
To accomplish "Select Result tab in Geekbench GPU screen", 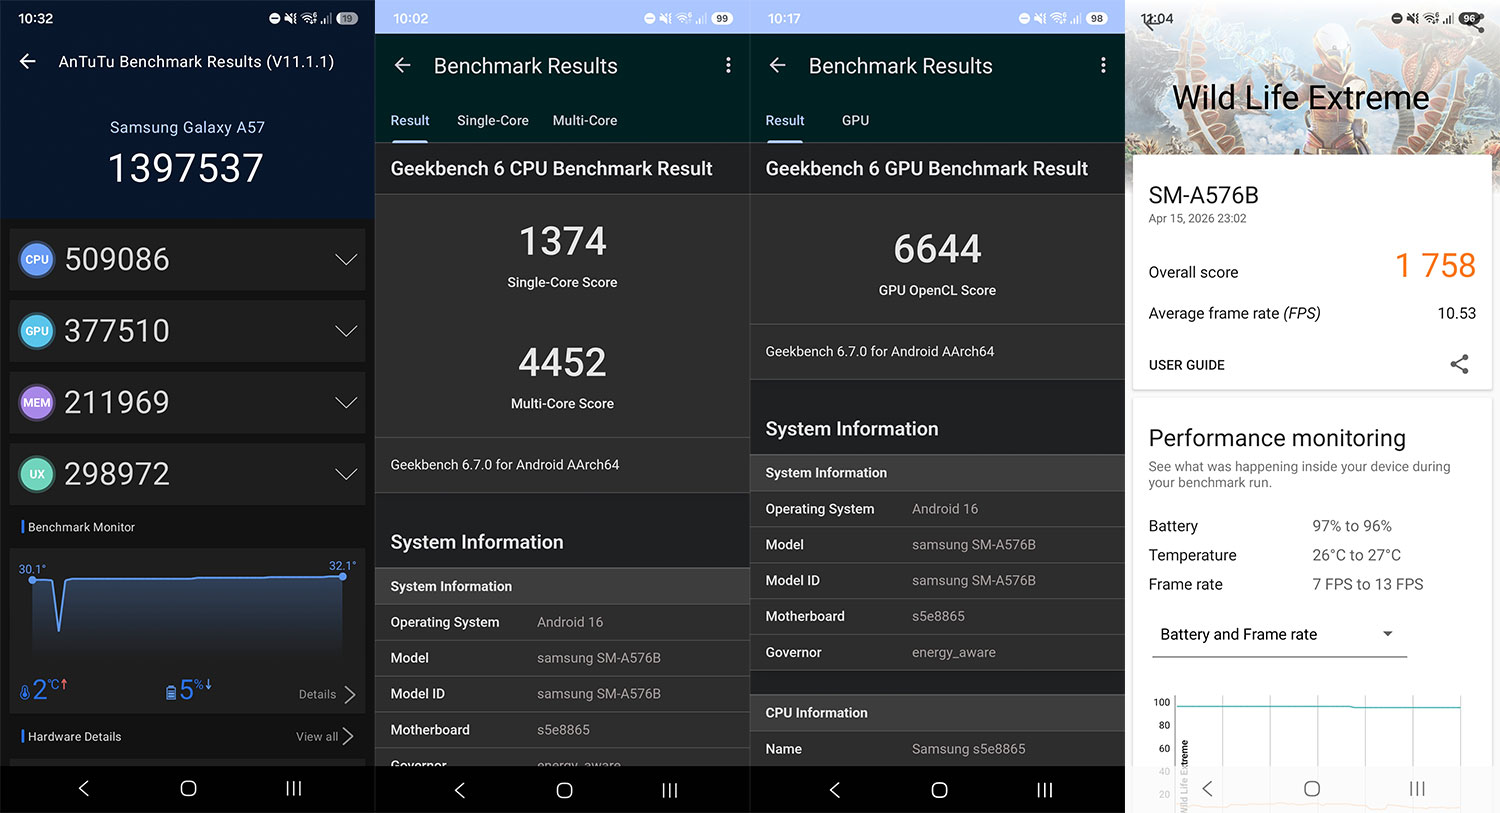I will (x=785, y=120).
